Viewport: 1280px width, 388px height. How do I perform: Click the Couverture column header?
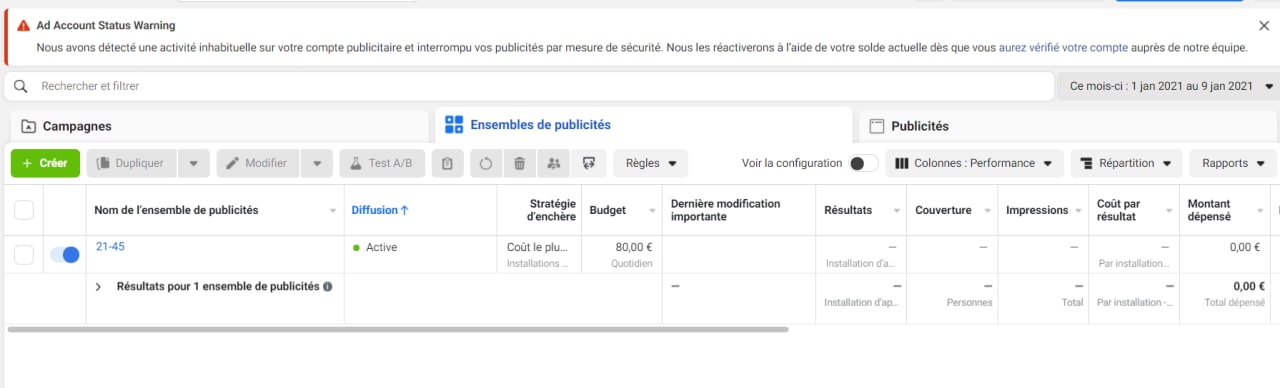951,210
